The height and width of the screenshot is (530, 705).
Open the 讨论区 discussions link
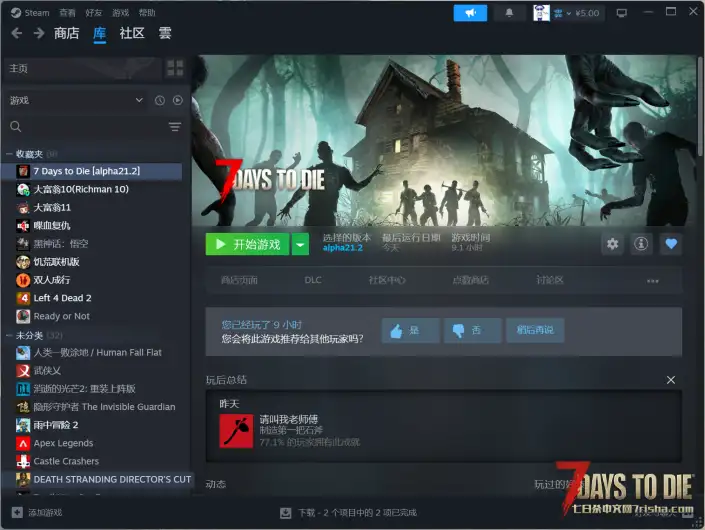point(549,281)
